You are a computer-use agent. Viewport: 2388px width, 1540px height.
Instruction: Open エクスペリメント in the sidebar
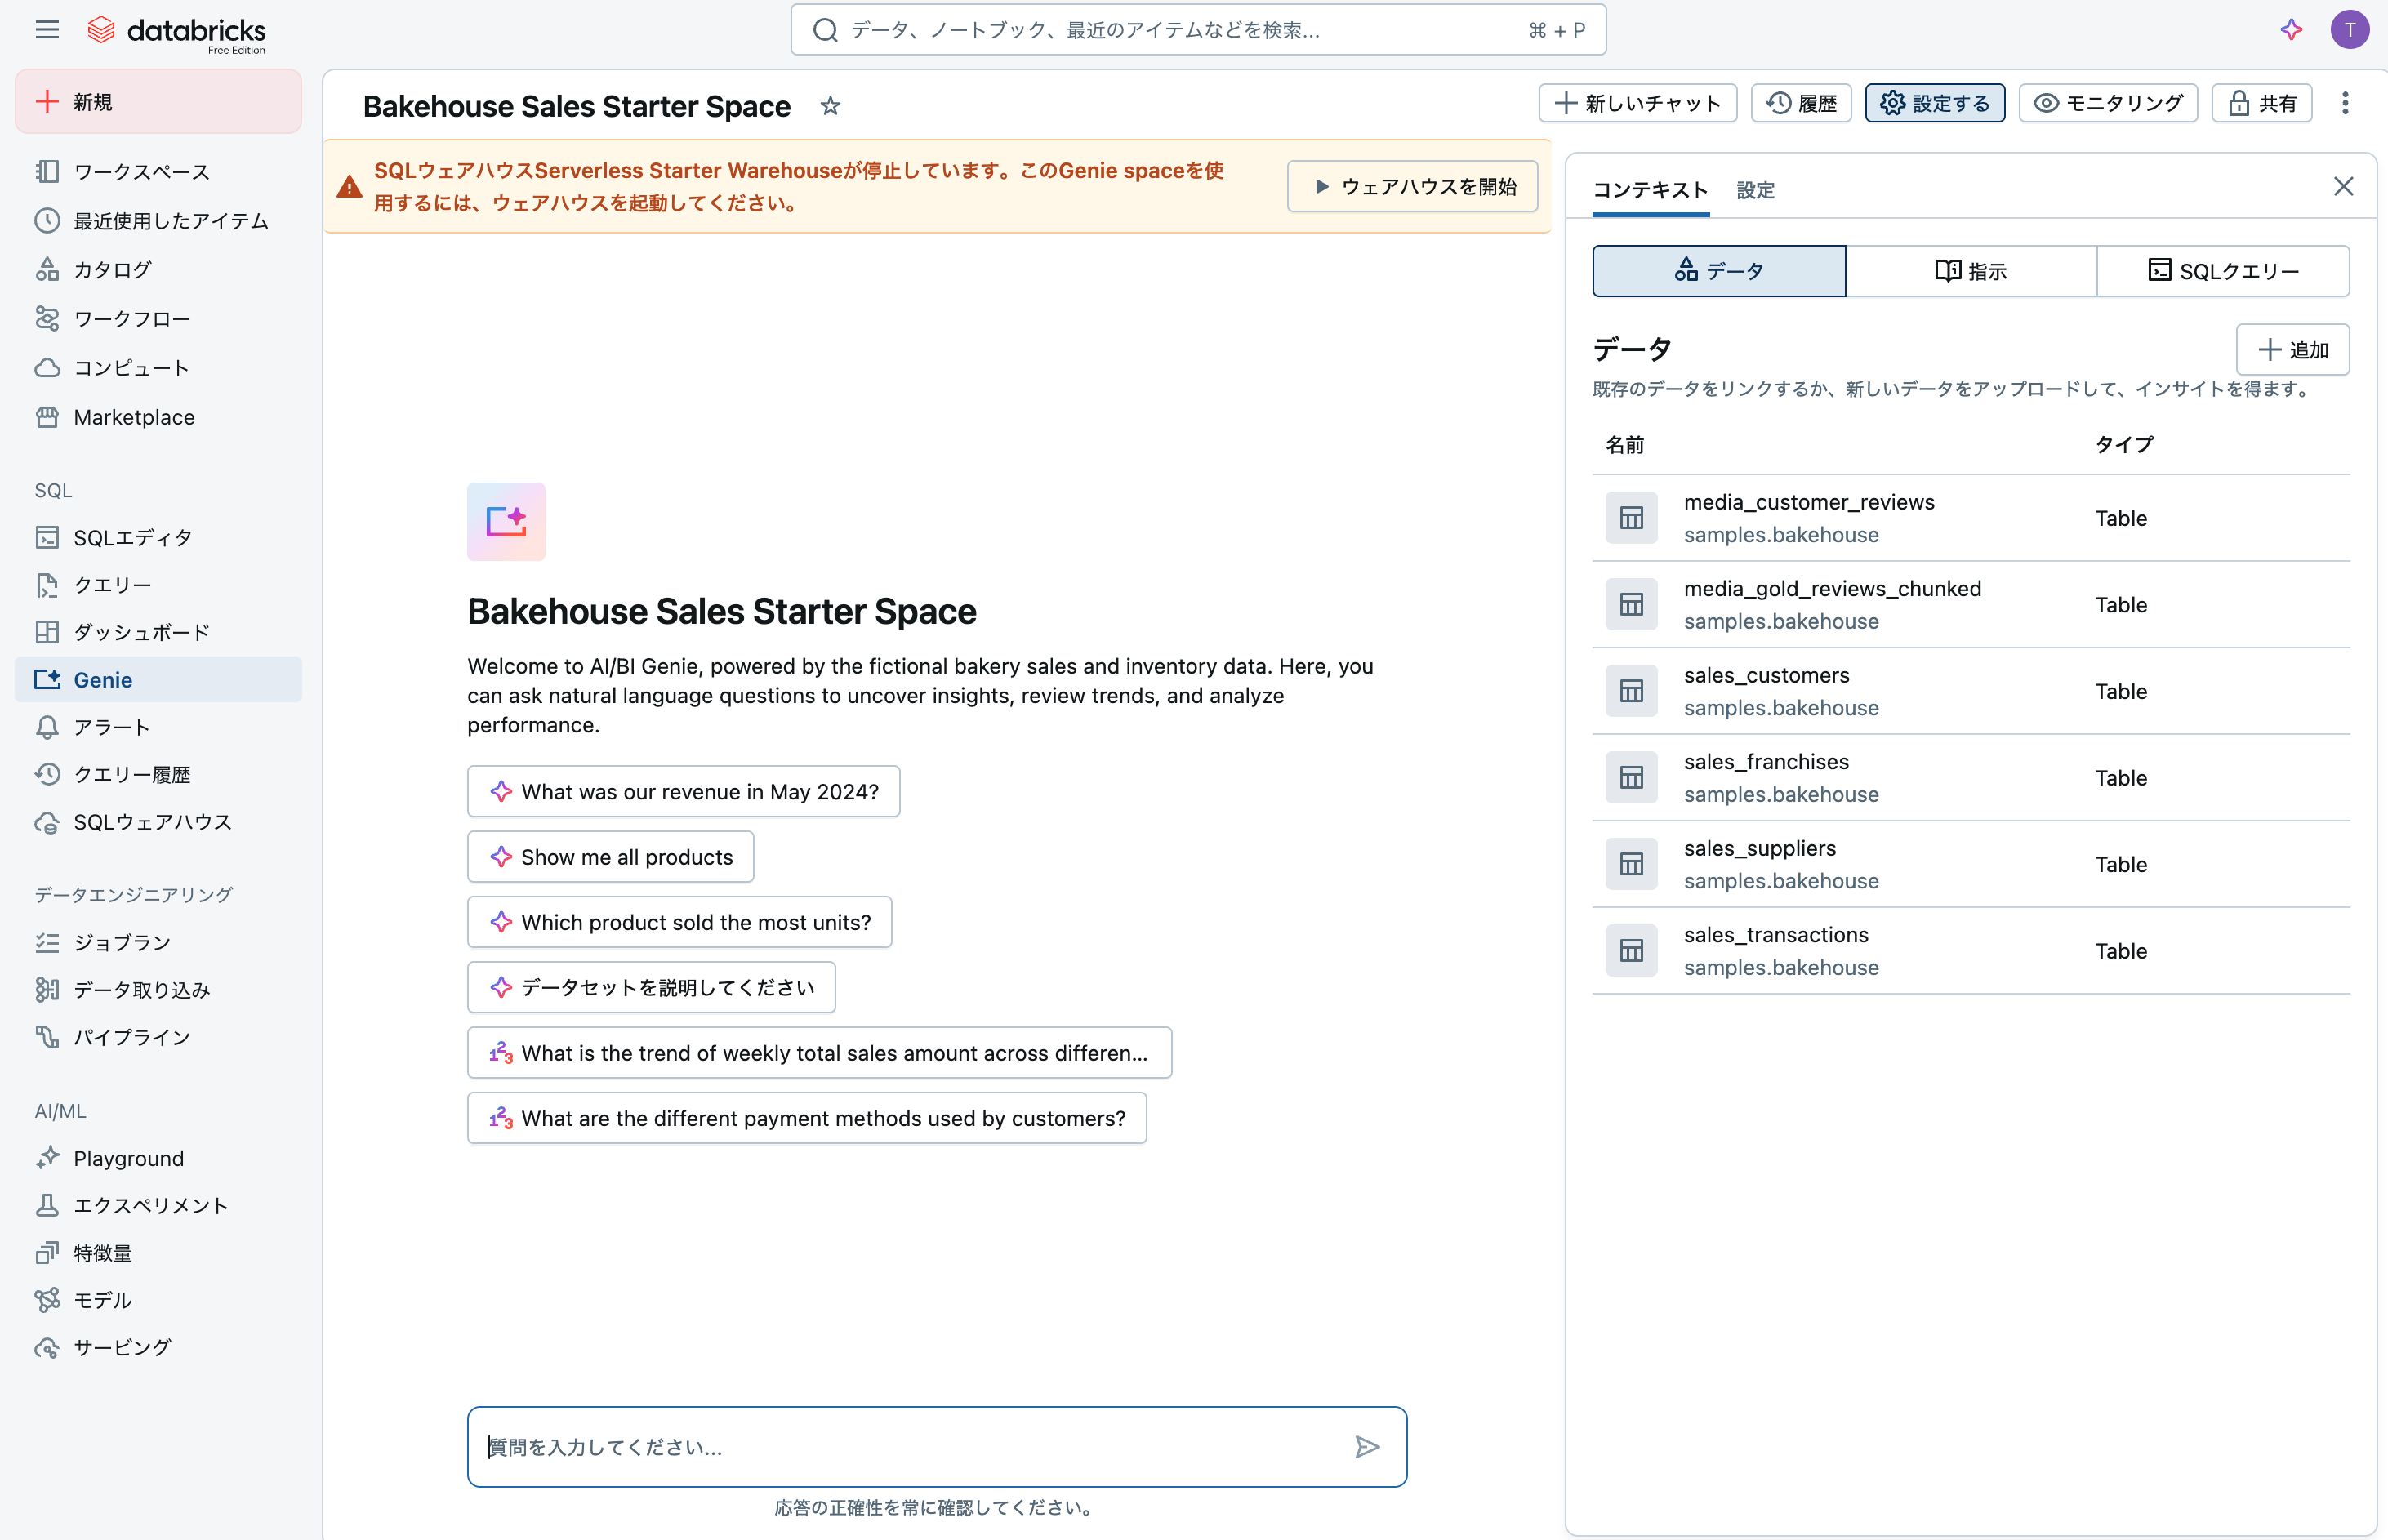158,1206
